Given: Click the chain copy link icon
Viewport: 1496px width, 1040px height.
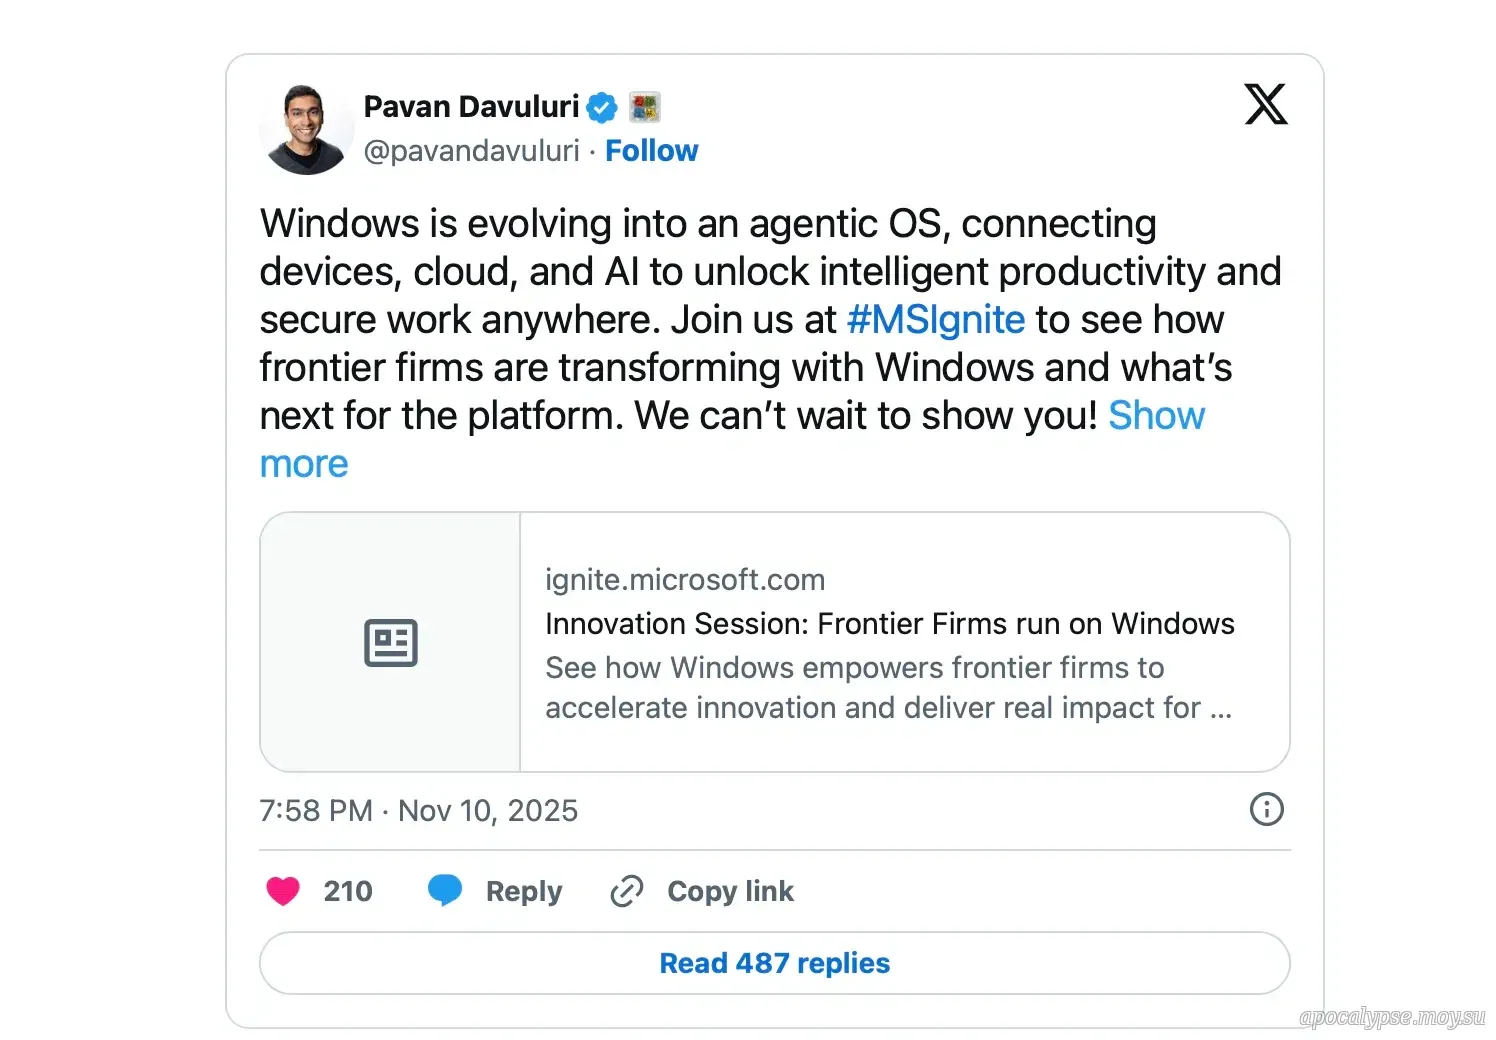Looking at the screenshot, I should [x=627, y=890].
